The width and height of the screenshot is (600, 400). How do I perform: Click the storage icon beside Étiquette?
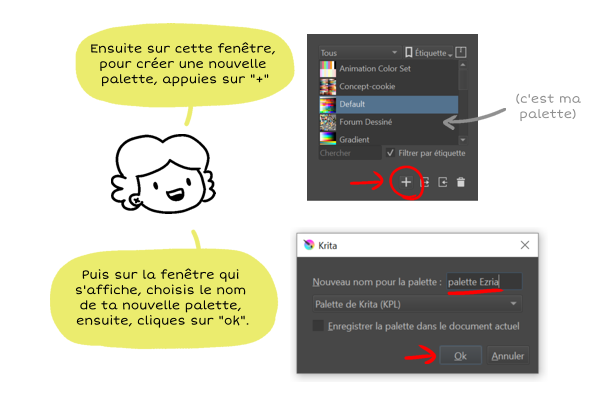[461, 52]
